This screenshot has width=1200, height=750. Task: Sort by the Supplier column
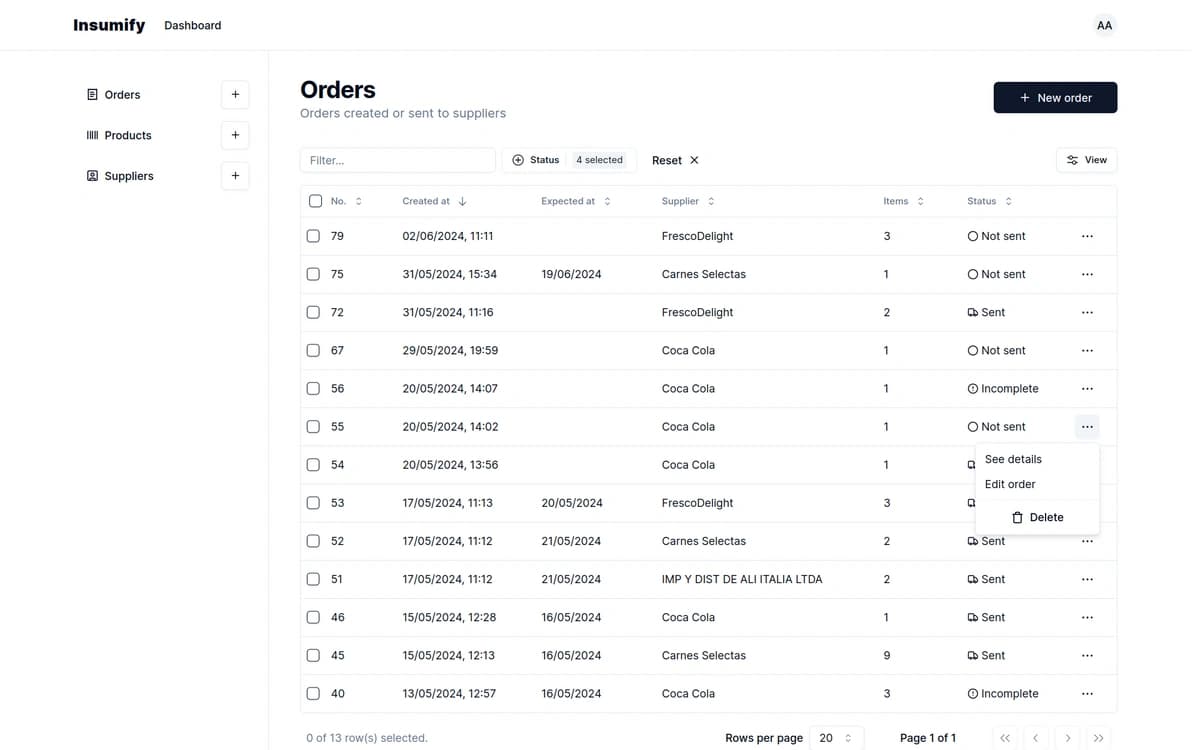[688, 201]
